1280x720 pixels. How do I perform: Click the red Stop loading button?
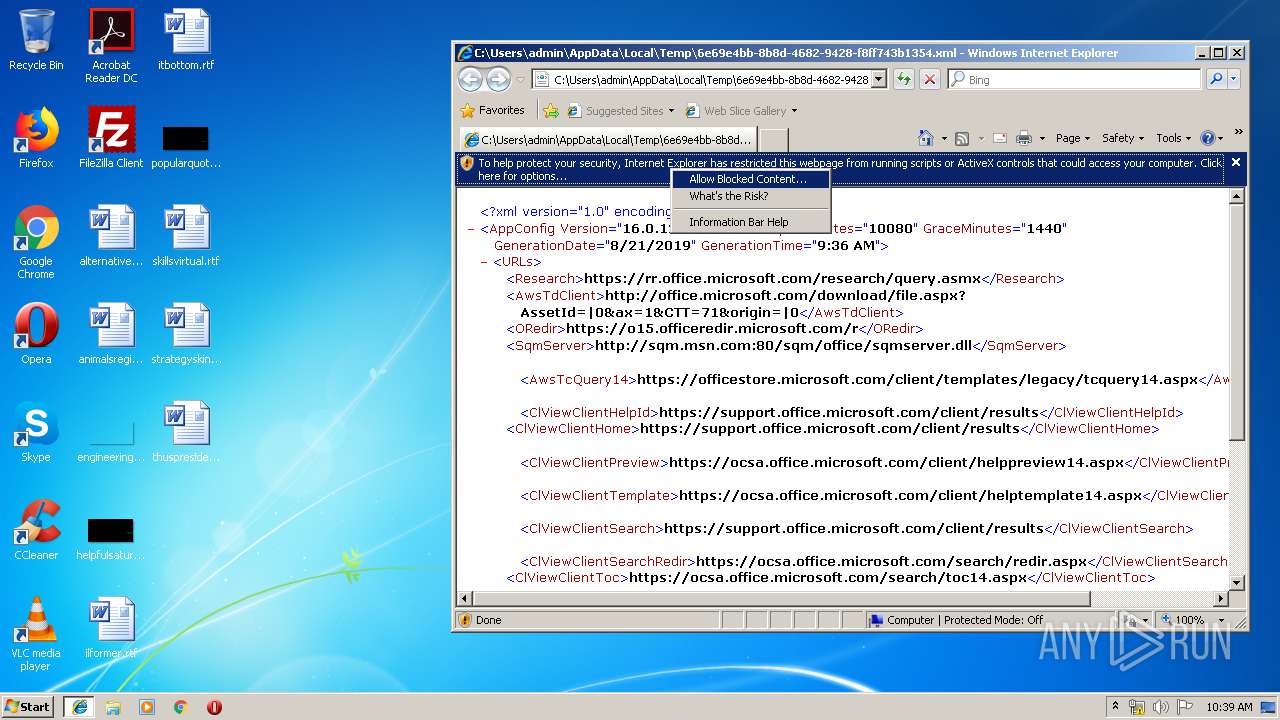pyautogui.click(x=929, y=80)
